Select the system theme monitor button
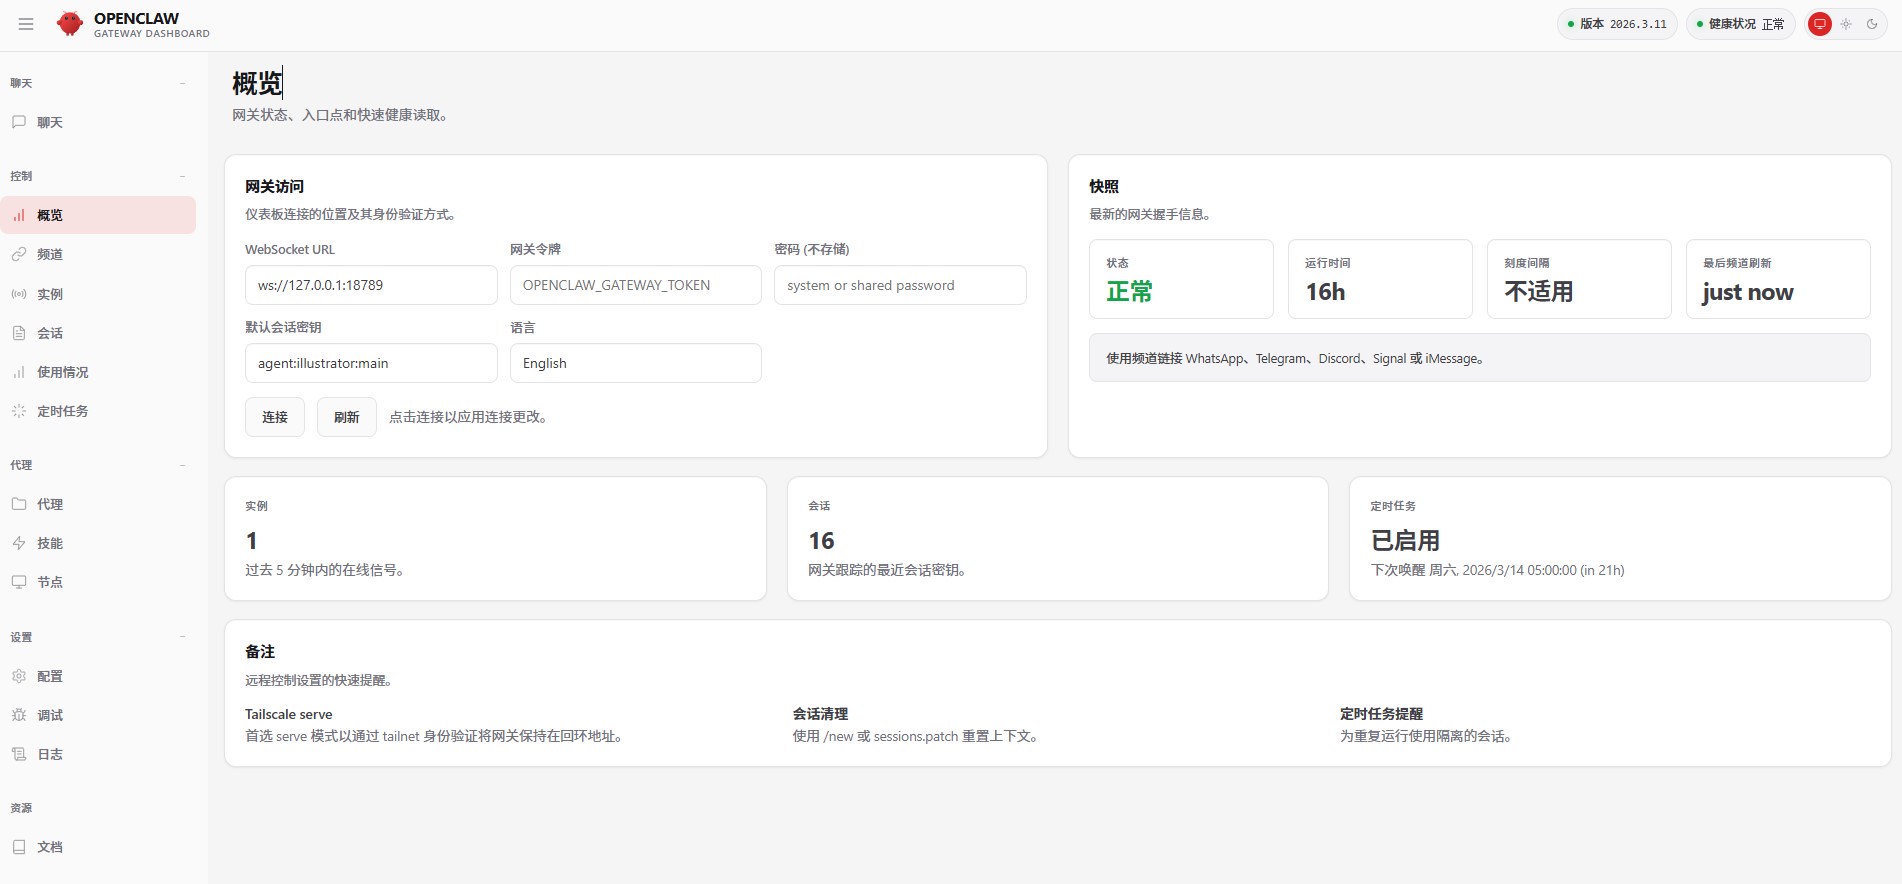The height and width of the screenshot is (884, 1902). (x=1820, y=24)
